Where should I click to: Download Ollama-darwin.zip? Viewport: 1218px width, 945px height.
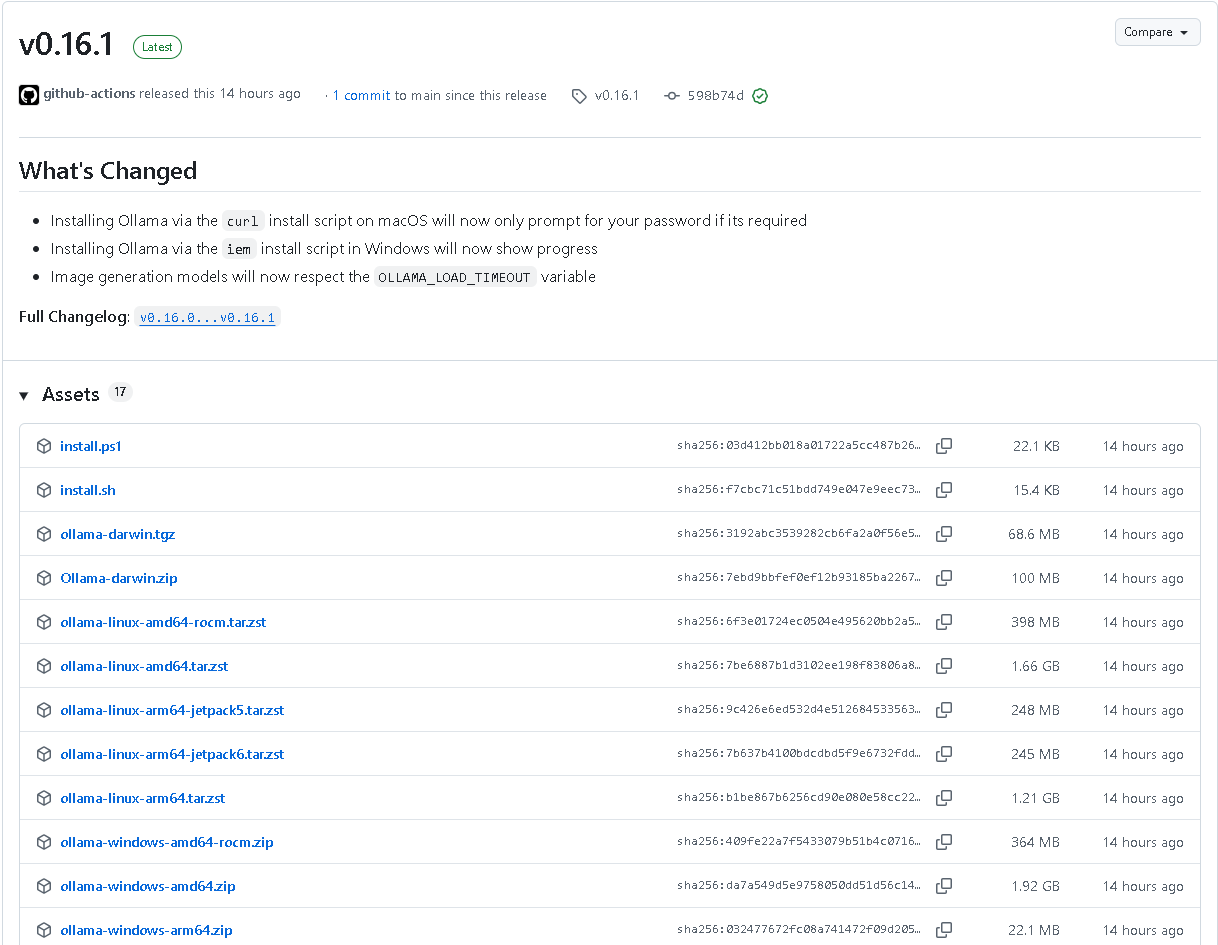pyautogui.click(x=118, y=578)
